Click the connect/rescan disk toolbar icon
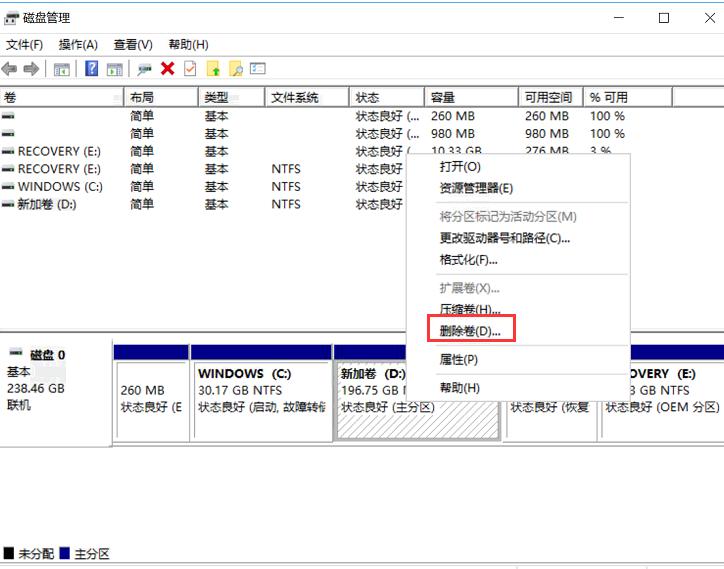Screen dimensions: 724x569 click(144, 69)
